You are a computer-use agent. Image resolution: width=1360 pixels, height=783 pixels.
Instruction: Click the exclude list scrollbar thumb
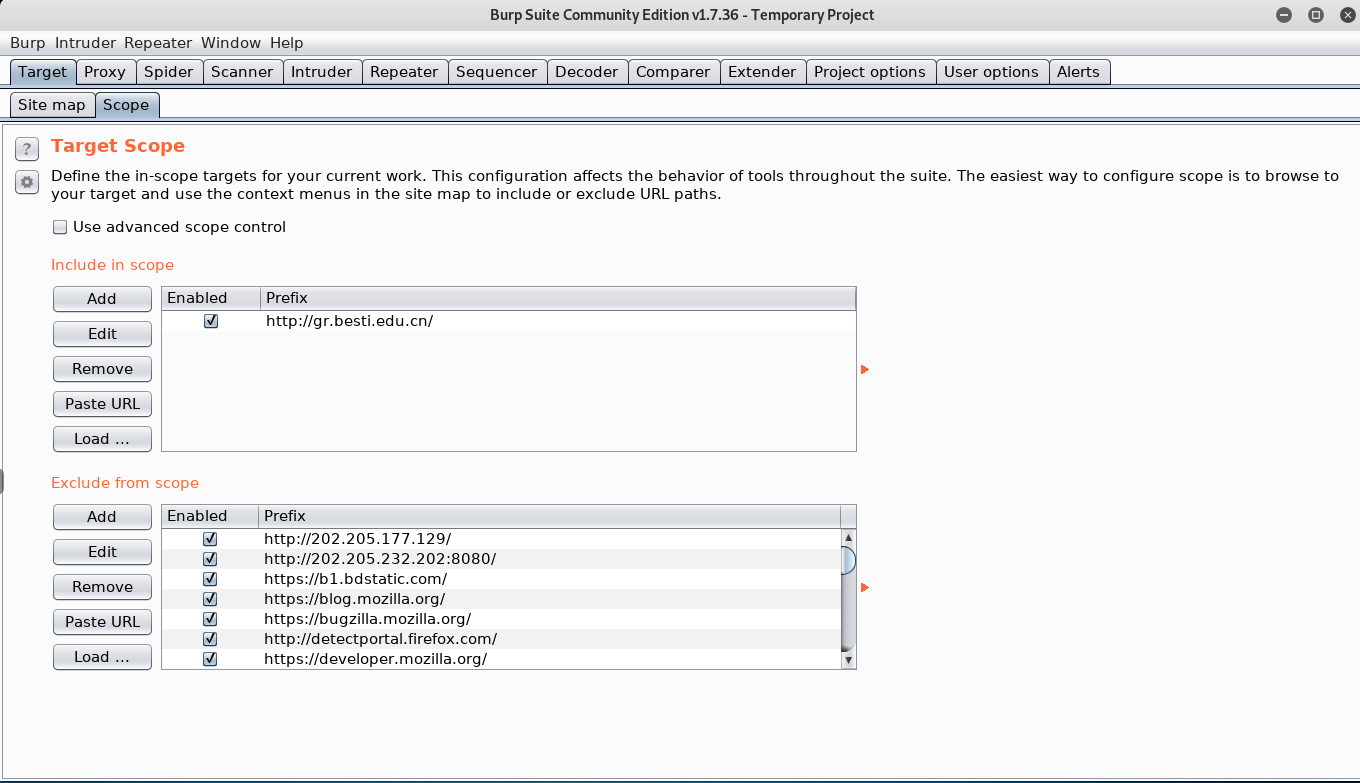849,560
